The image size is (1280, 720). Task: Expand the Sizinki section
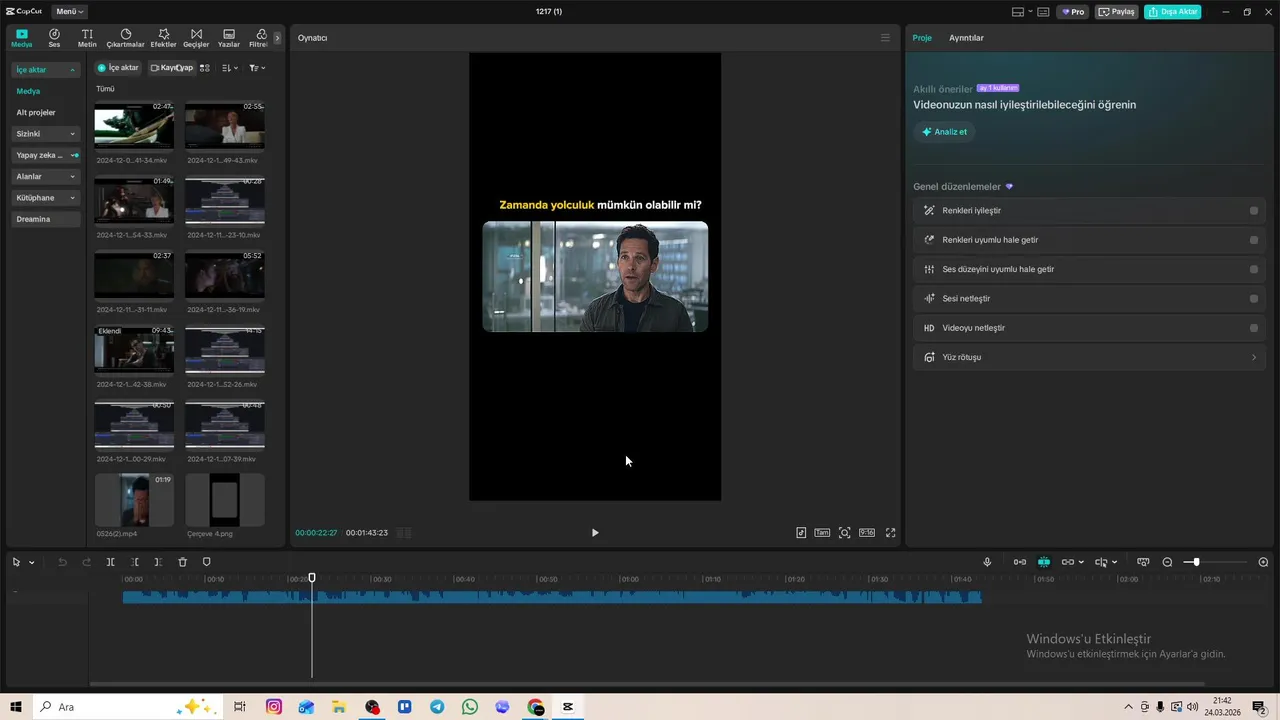click(46, 133)
